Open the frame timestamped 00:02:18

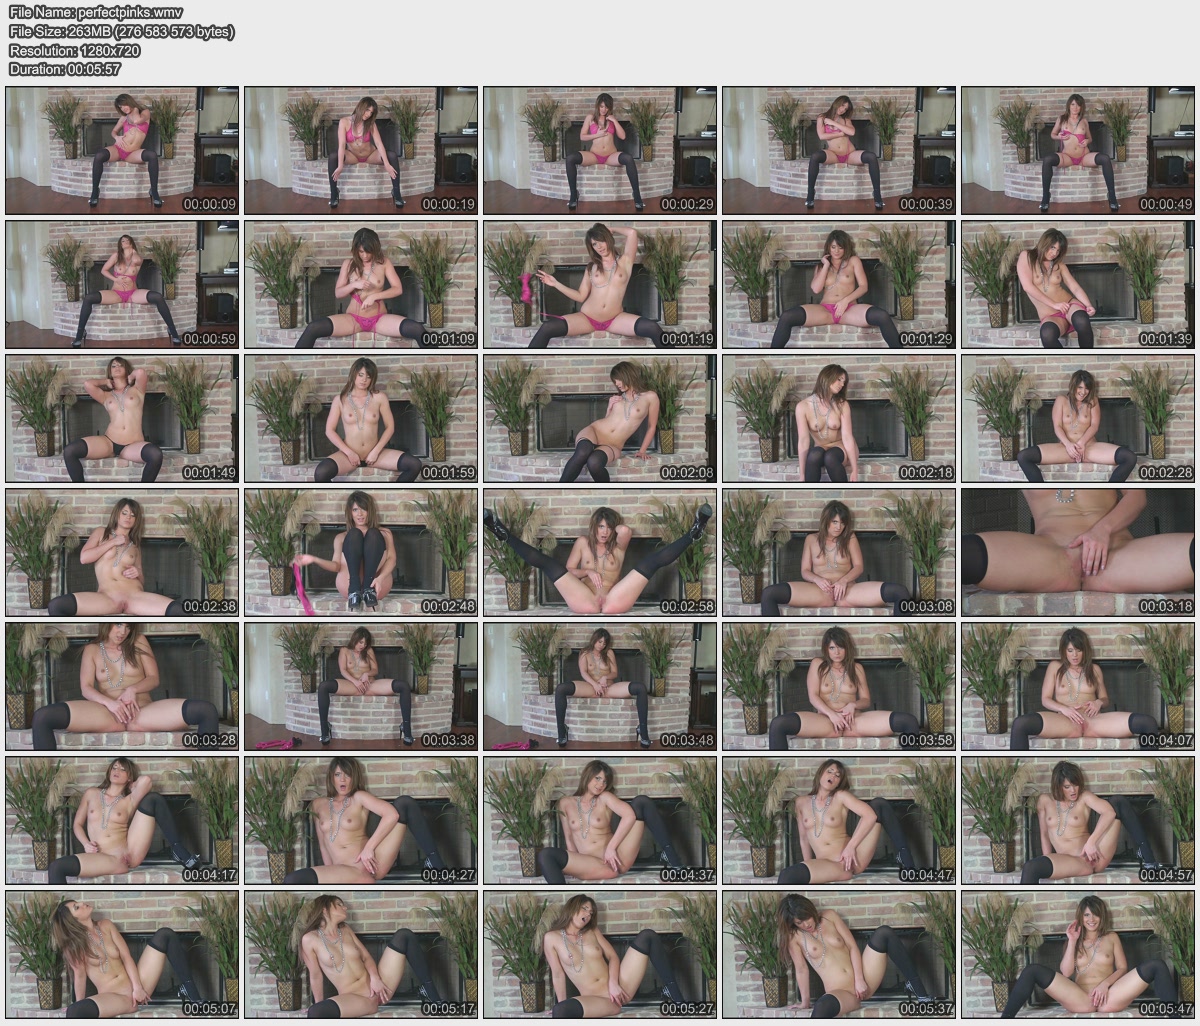pyautogui.click(x=839, y=418)
